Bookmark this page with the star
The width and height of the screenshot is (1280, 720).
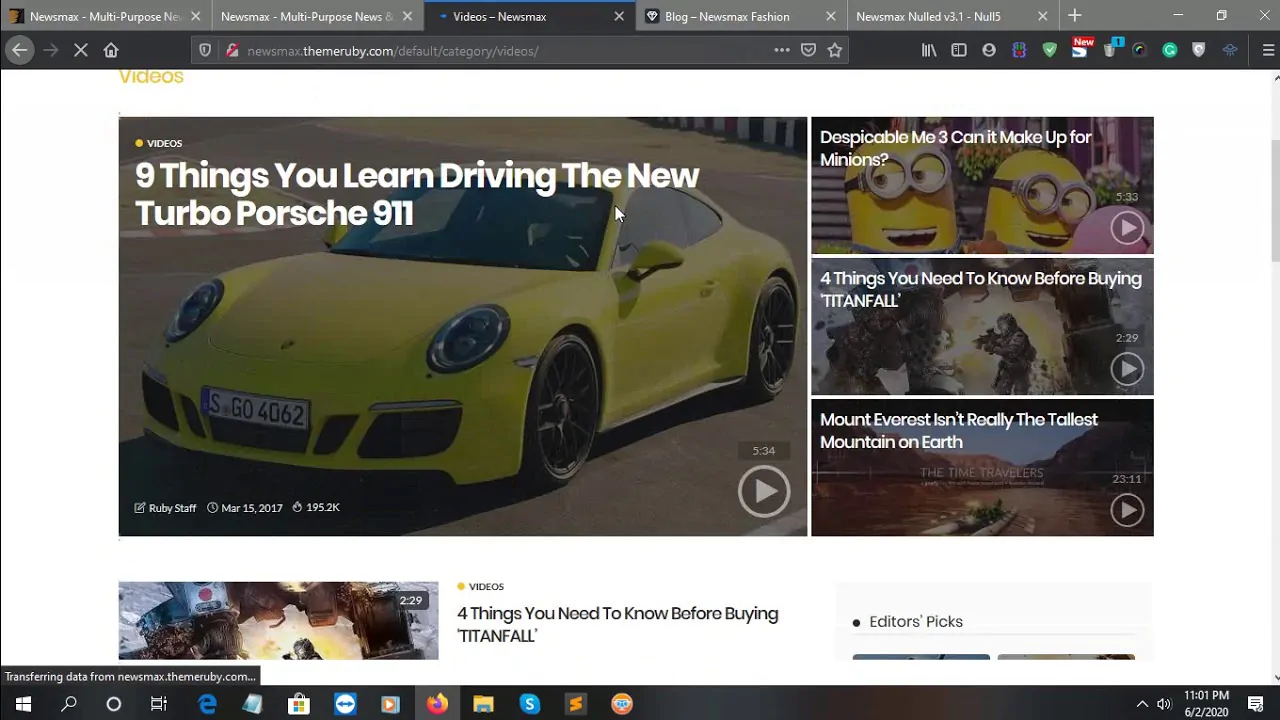[x=835, y=50]
